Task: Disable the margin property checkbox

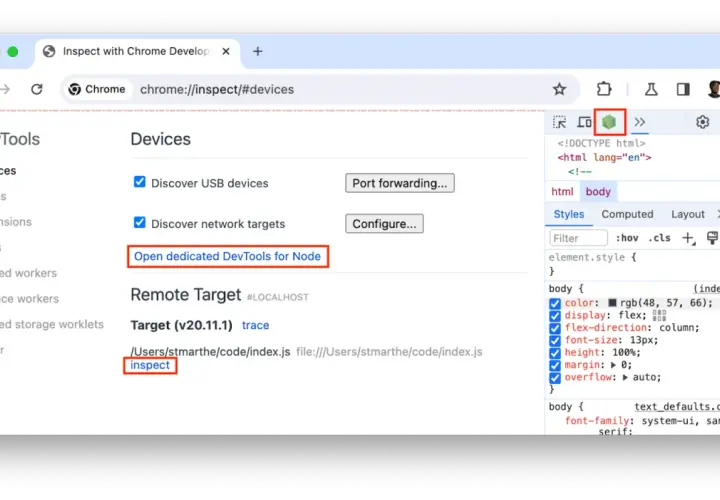Action: click(555, 365)
